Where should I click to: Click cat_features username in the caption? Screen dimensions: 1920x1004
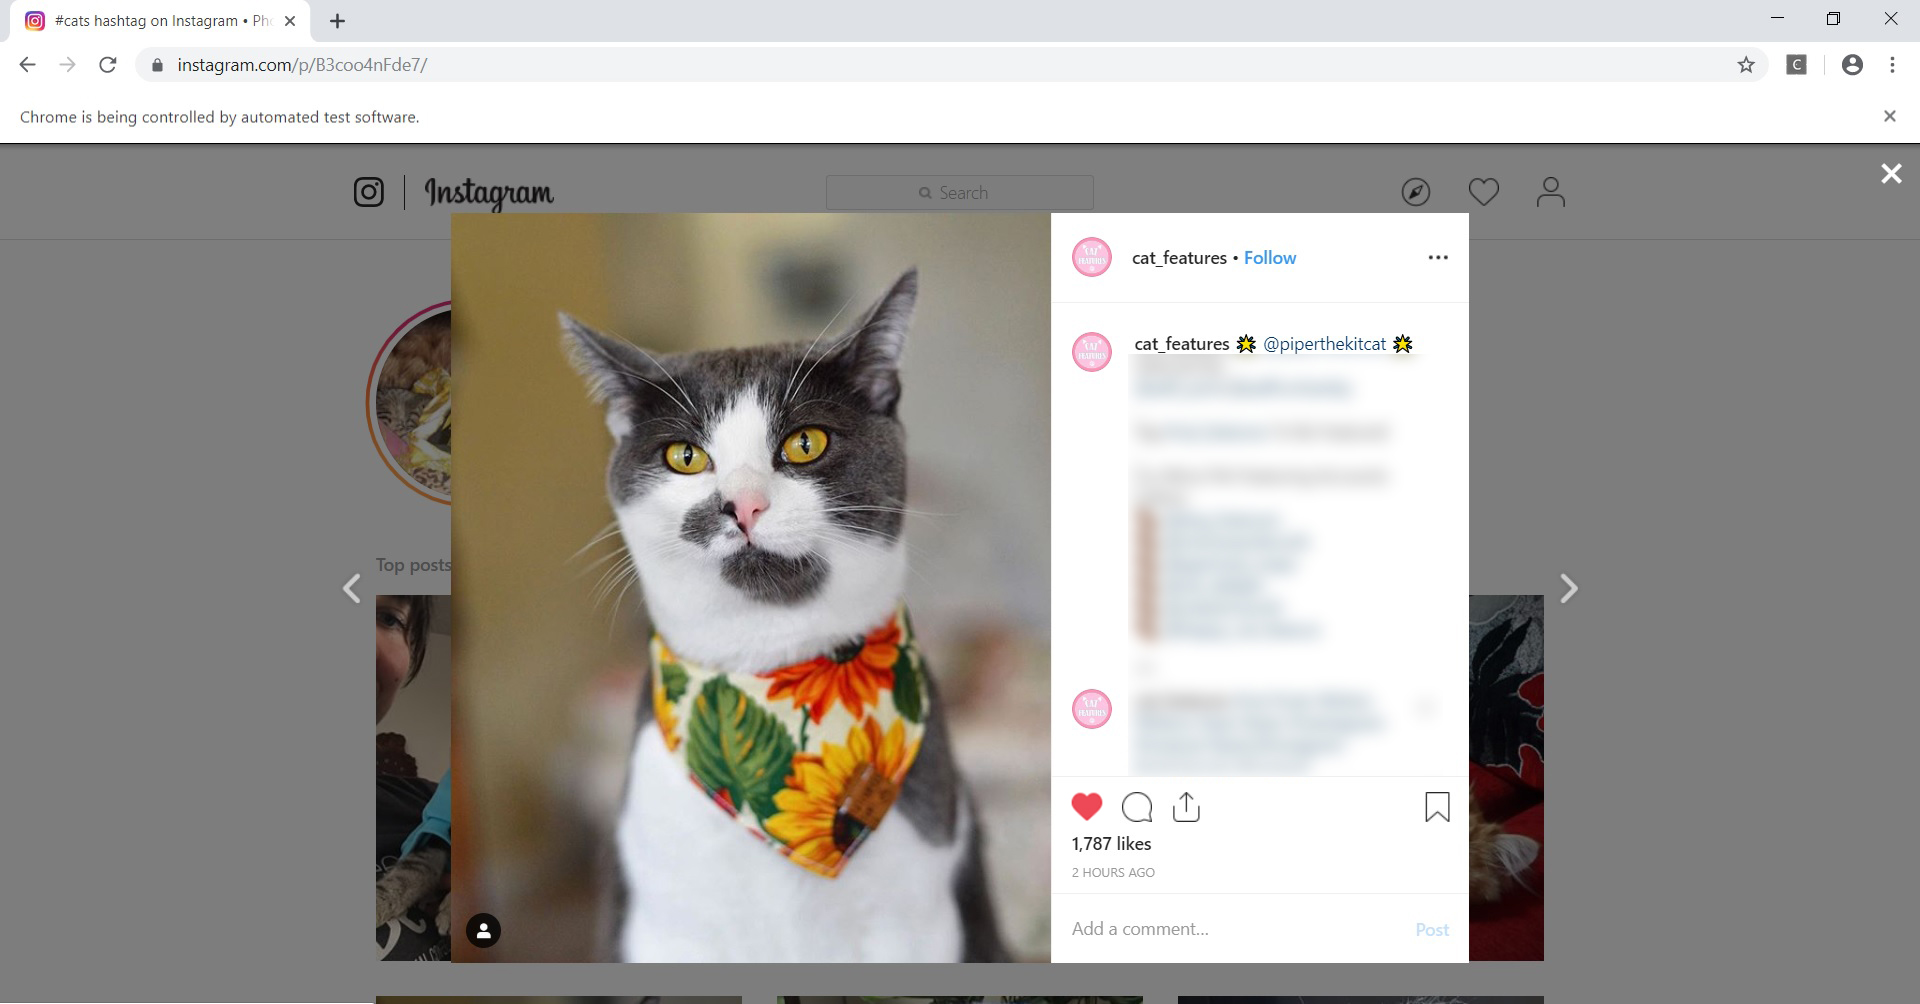[1181, 344]
